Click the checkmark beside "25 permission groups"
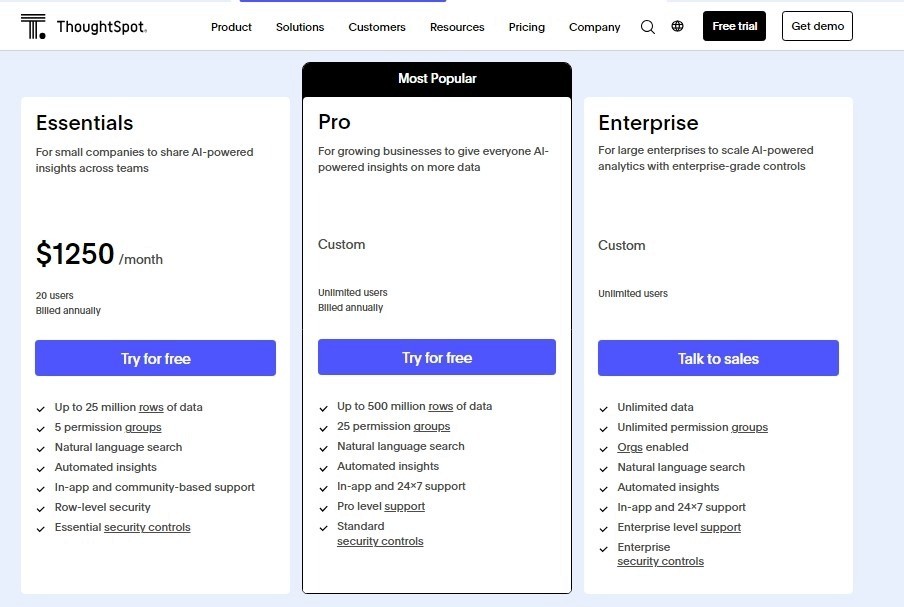This screenshot has height=607, width=904. tap(322, 427)
